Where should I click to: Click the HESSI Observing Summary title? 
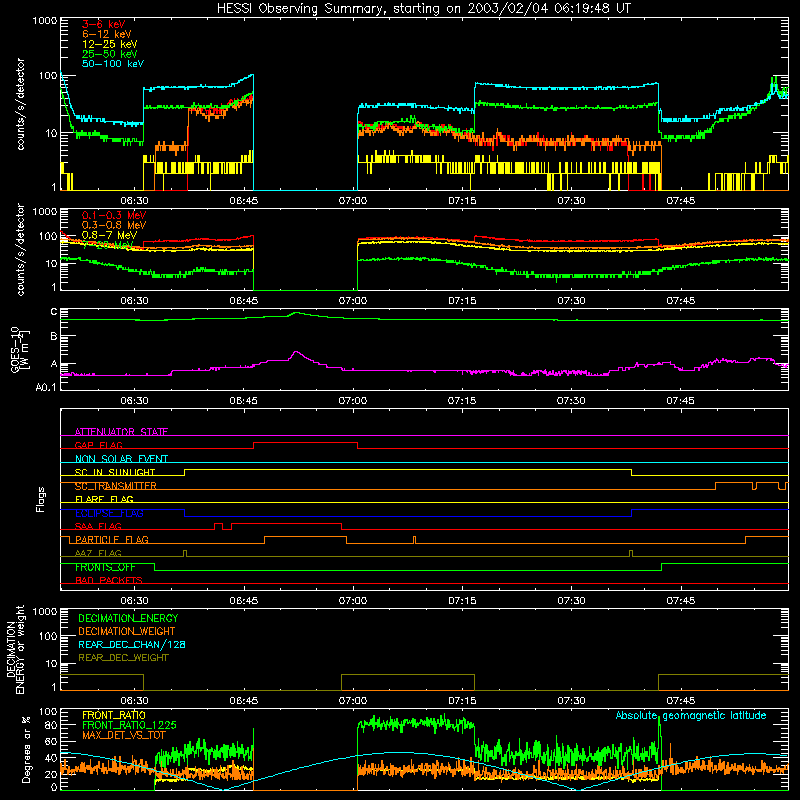424,8
